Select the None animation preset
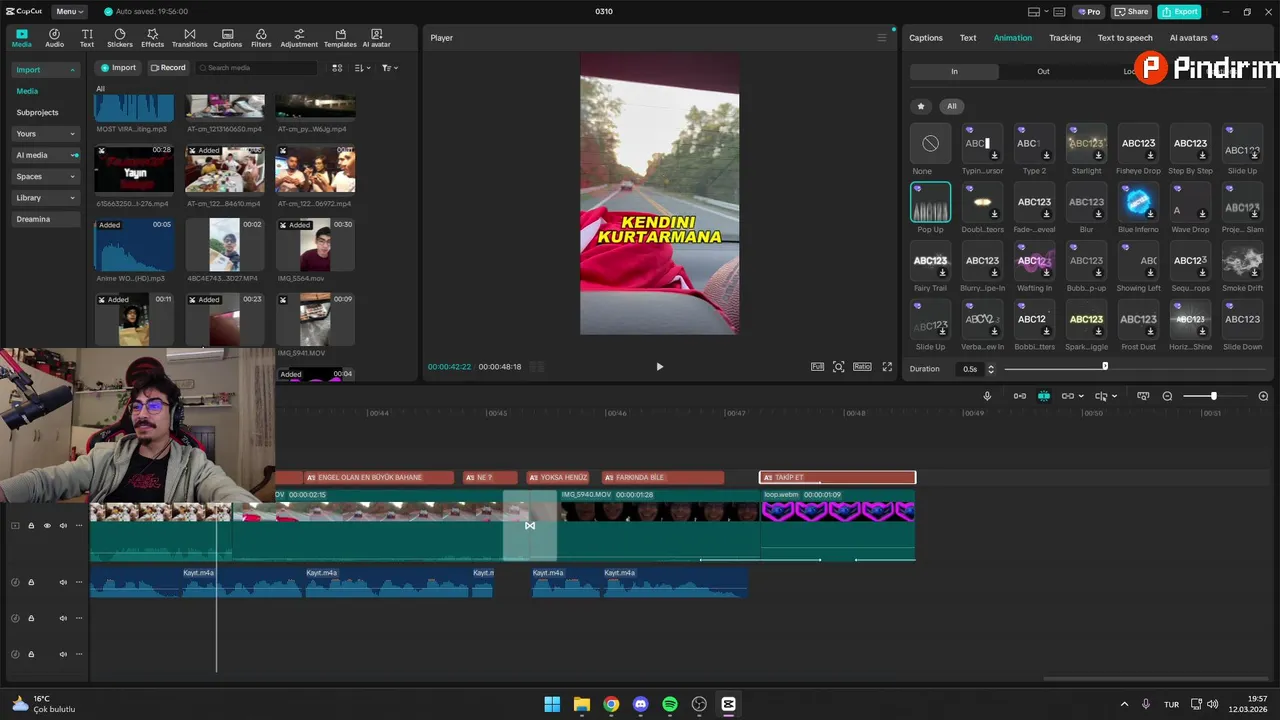This screenshot has width=1280, height=720. click(x=930, y=143)
